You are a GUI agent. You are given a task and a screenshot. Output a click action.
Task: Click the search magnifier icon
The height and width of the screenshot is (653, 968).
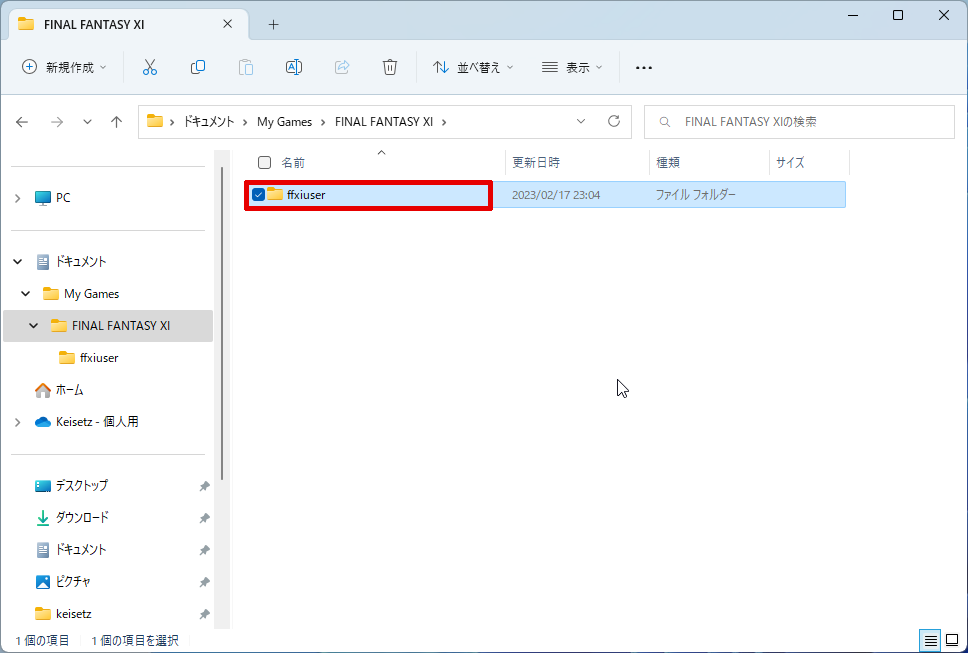(665, 122)
